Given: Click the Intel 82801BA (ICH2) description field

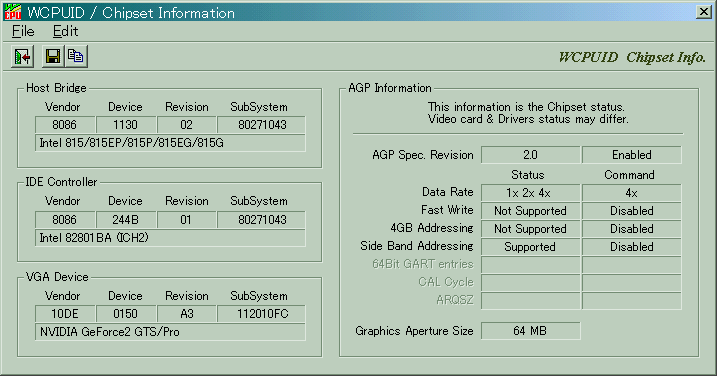Looking at the screenshot, I should (170, 238).
